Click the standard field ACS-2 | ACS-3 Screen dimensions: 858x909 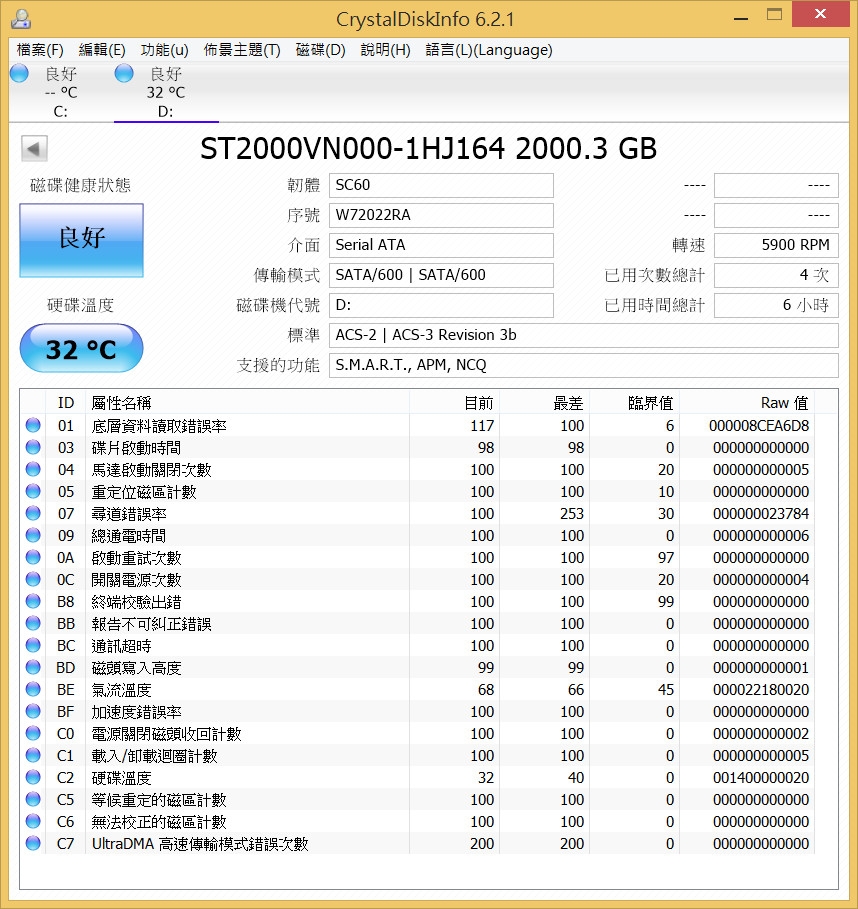point(584,336)
